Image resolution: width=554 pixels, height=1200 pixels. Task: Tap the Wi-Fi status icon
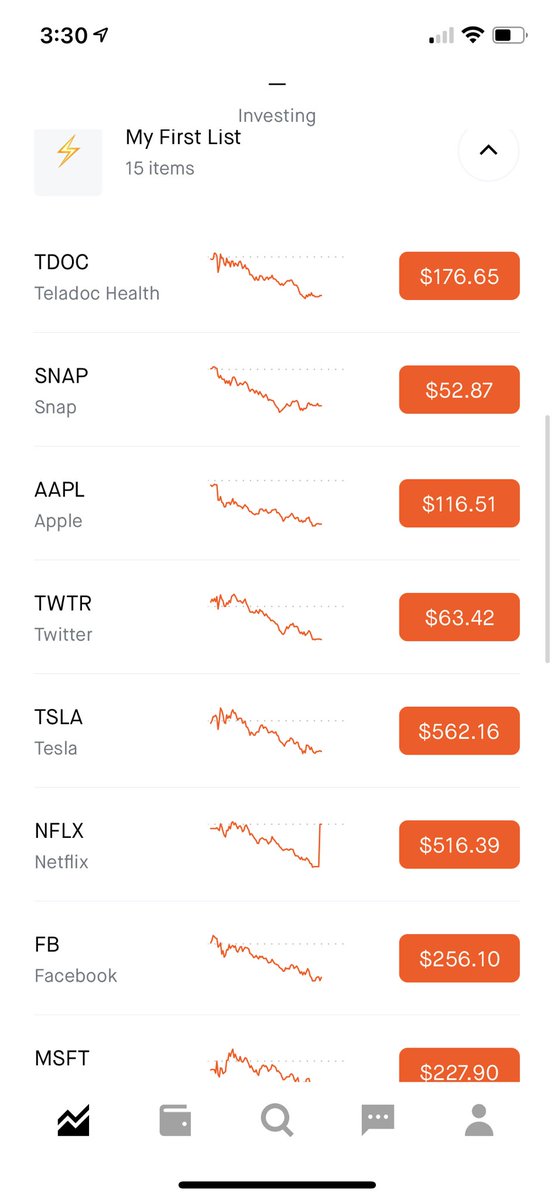472,35
